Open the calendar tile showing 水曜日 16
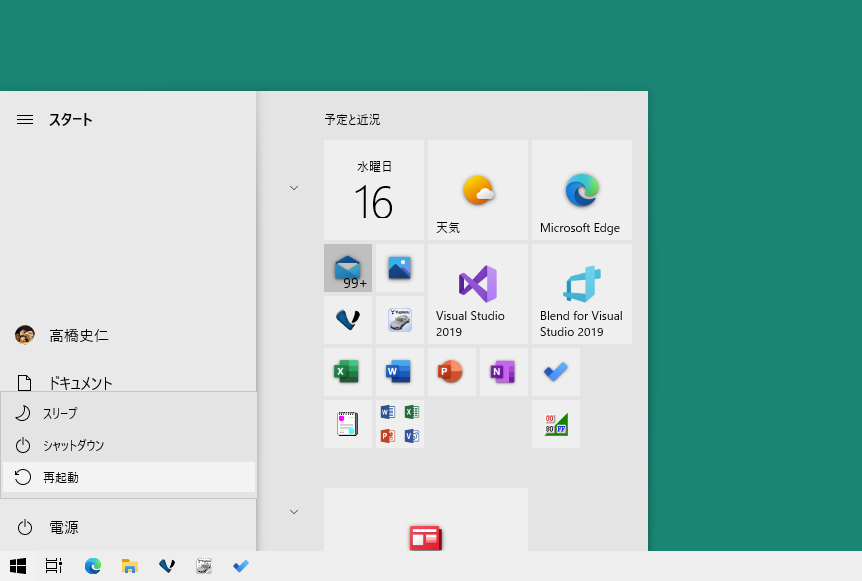Image resolution: width=862 pixels, height=581 pixels. (x=374, y=190)
